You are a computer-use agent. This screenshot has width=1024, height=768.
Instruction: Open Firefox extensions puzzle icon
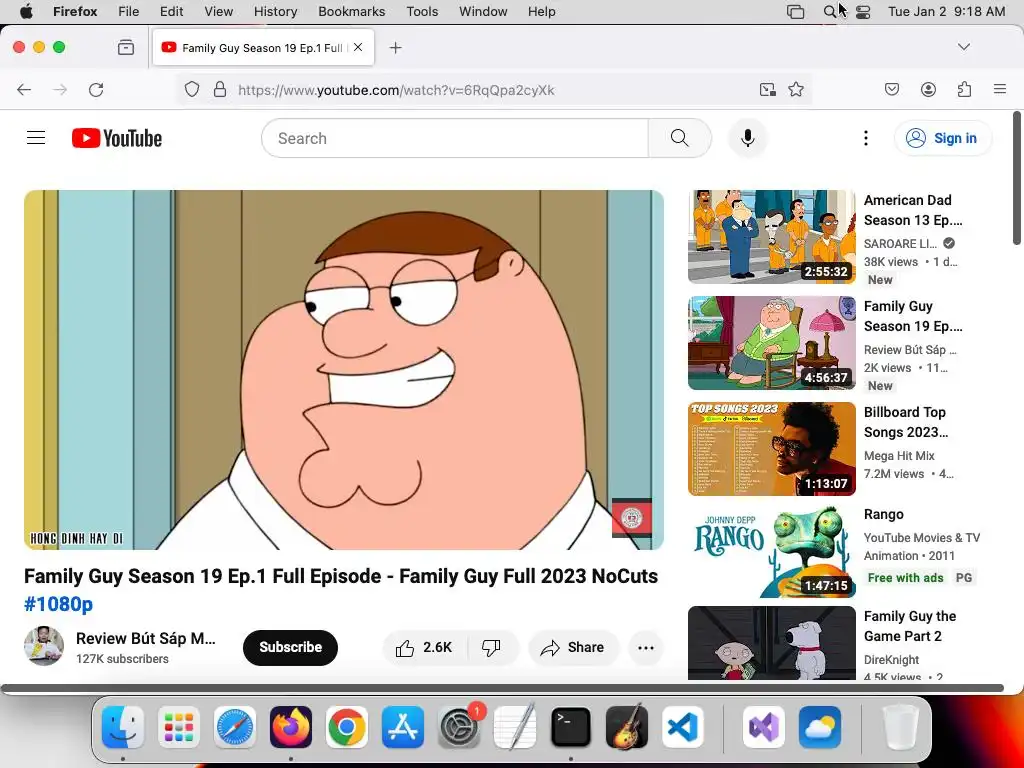[964, 89]
